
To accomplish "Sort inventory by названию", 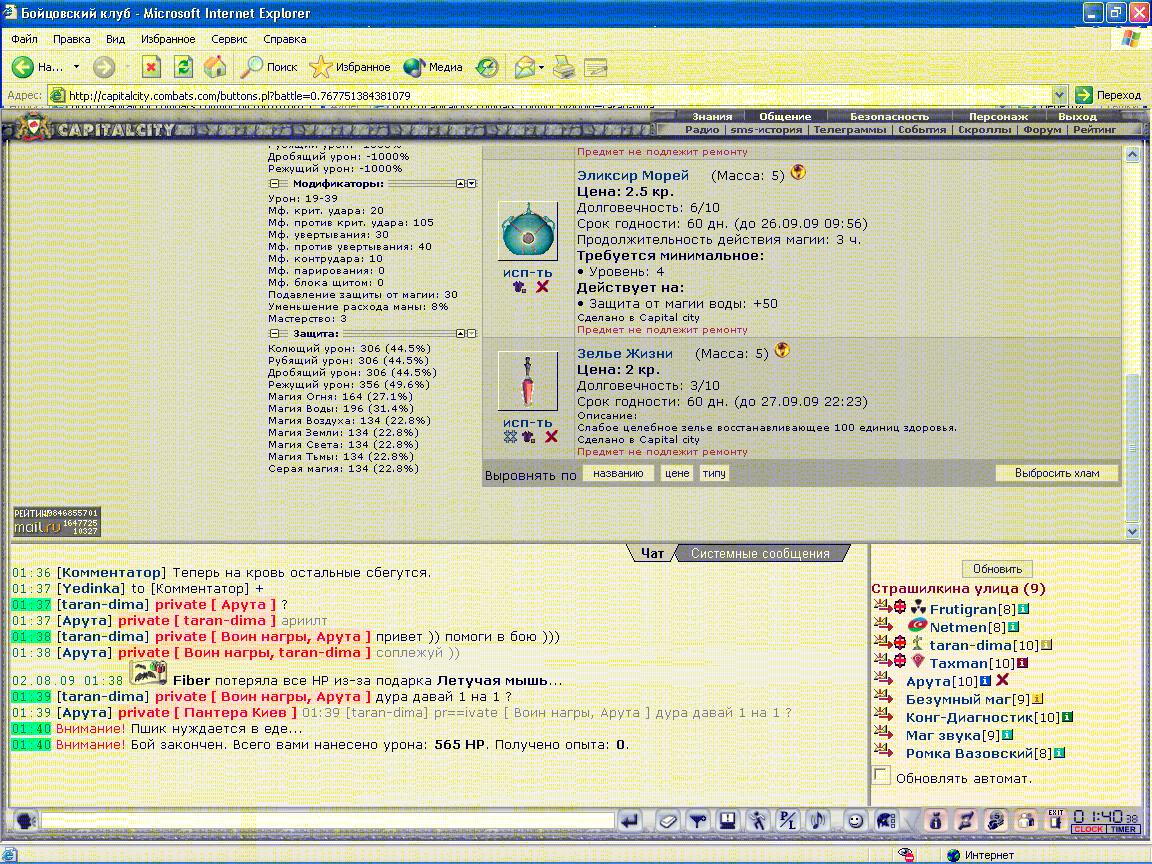I will click(618, 473).
